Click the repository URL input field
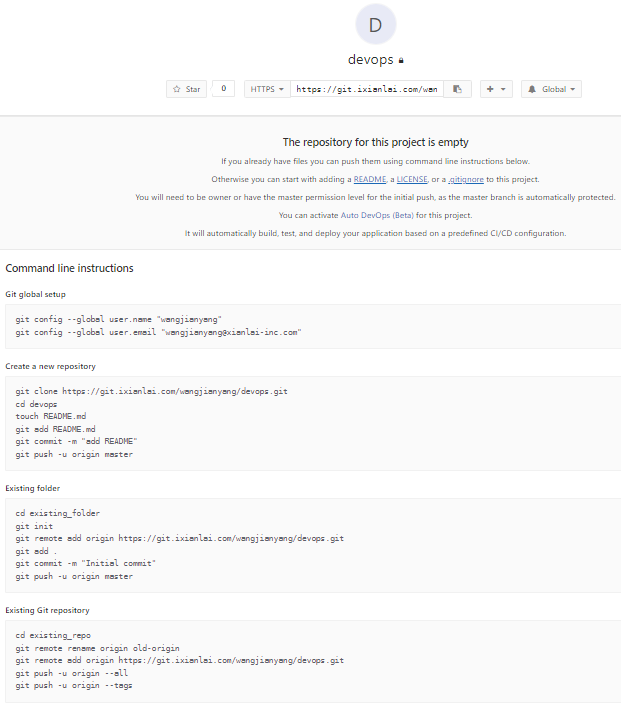The image size is (621, 709). pos(367,89)
